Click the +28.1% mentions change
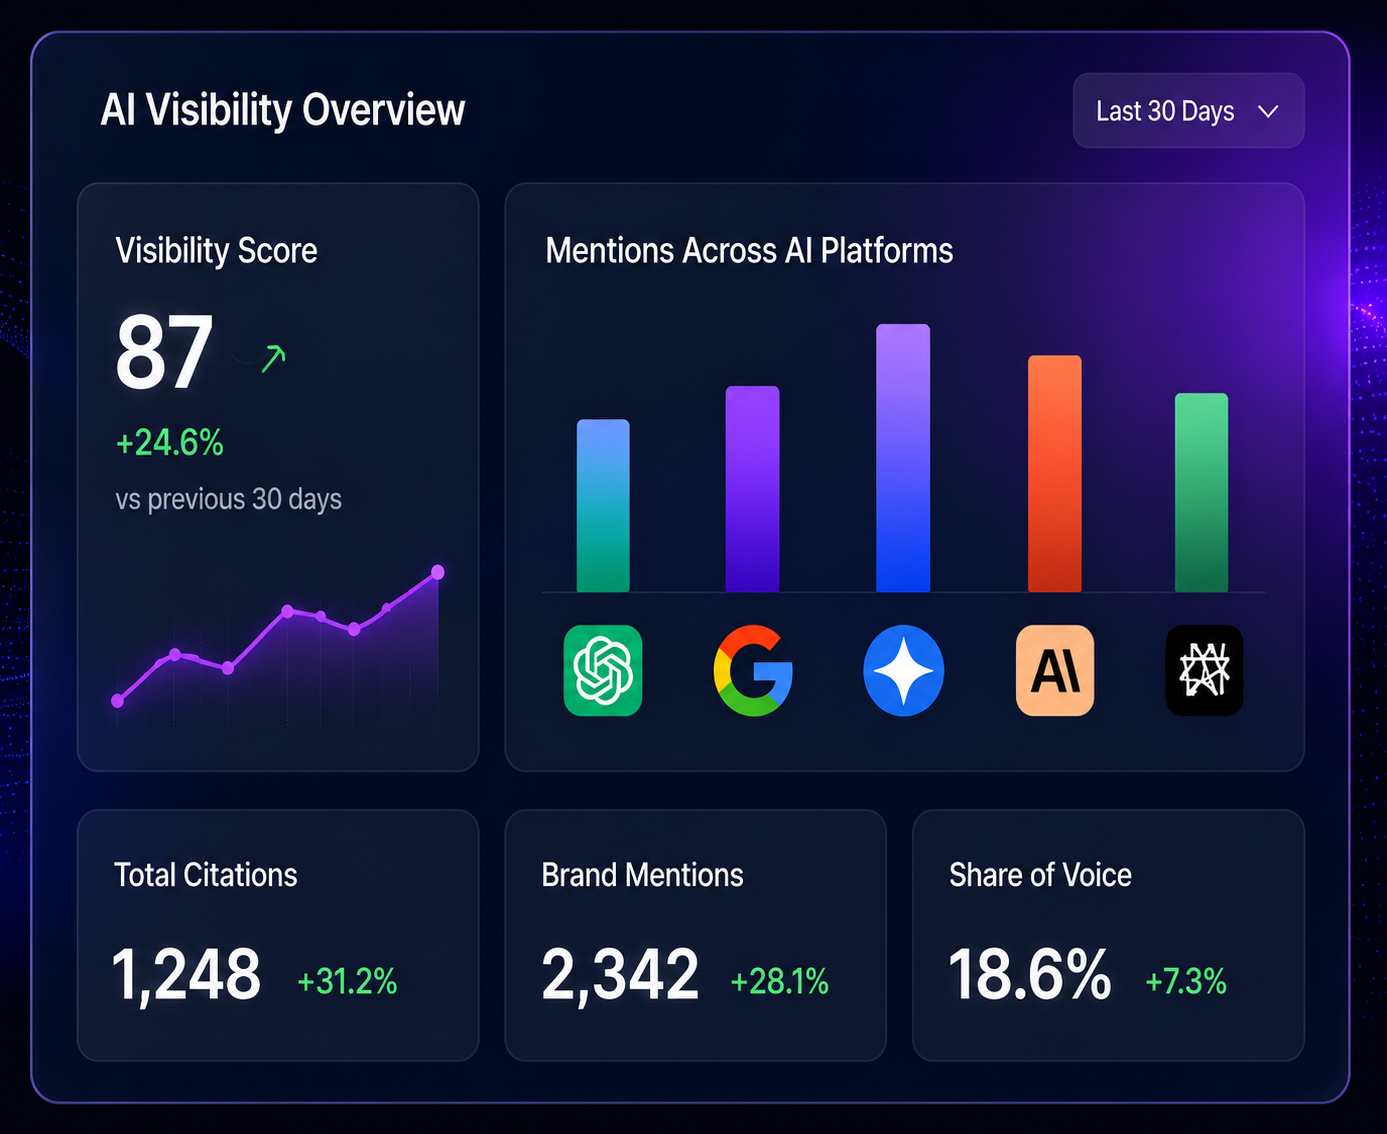The height and width of the screenshot is (1134, 1387). (x=780, y=981)
